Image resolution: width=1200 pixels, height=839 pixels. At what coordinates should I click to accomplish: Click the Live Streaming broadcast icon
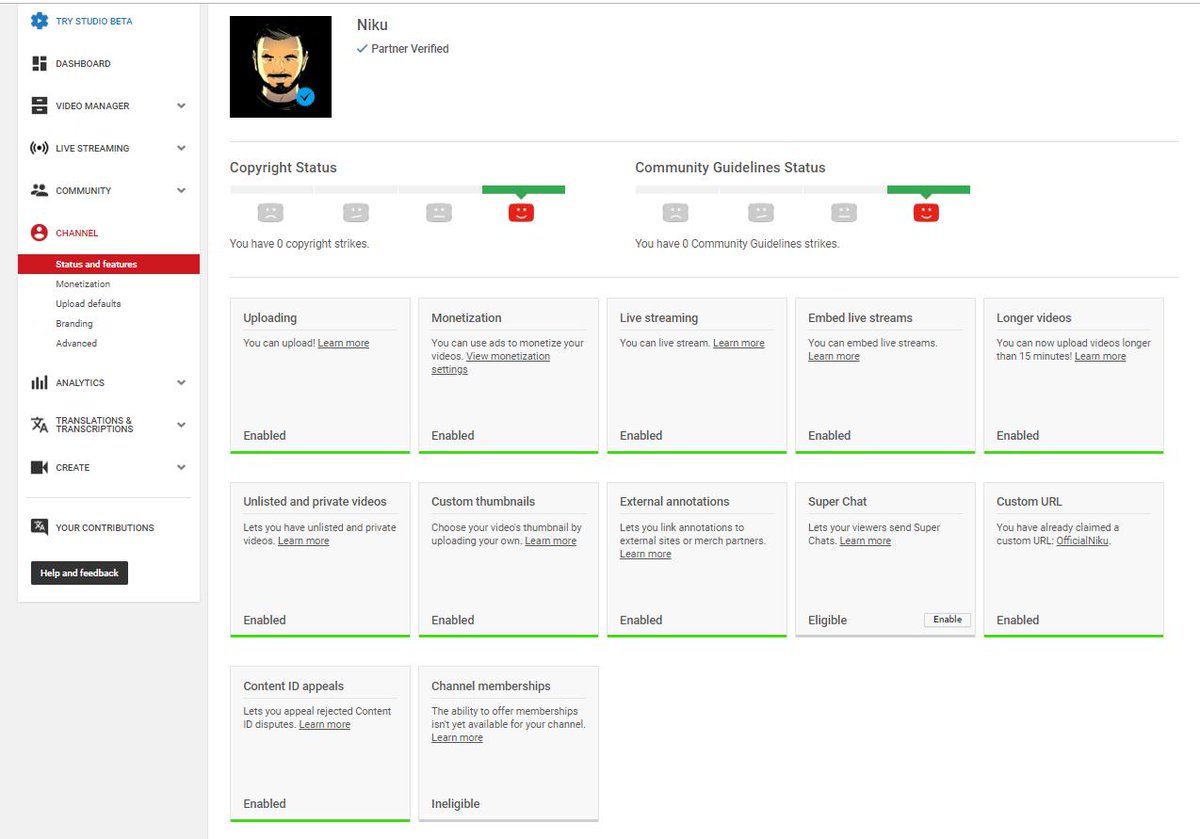[39, 148]
